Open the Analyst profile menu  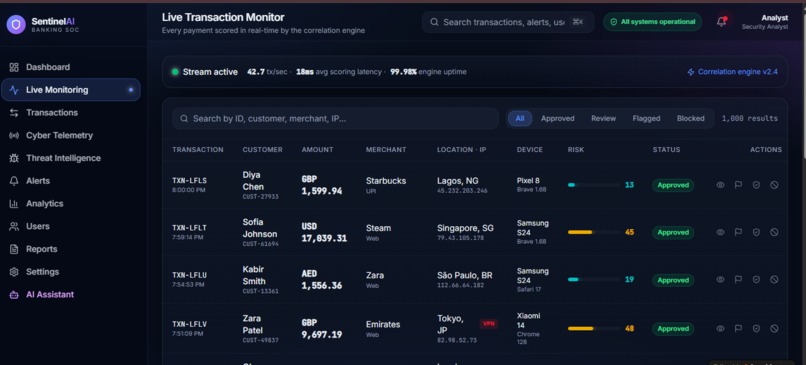pyautogui.click(x=764, y=22)
